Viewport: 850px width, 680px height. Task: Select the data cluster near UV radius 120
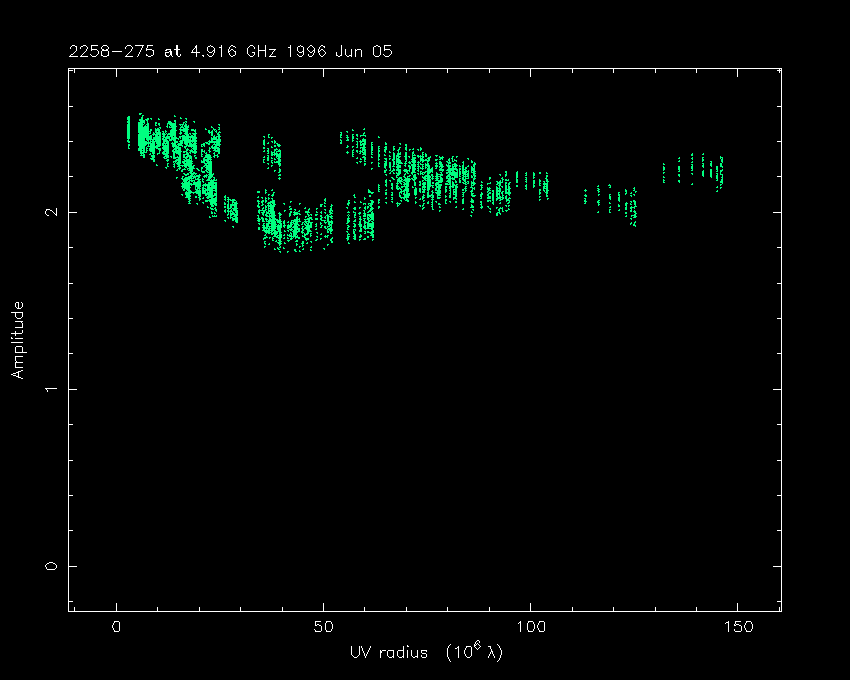tap(612, 200)
